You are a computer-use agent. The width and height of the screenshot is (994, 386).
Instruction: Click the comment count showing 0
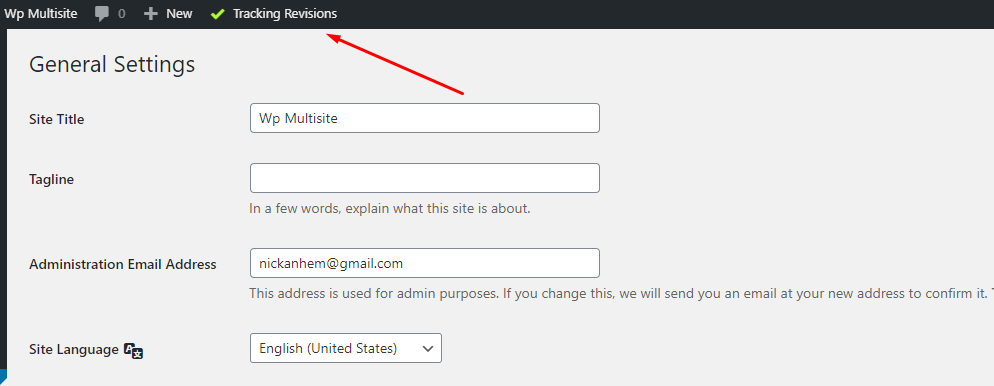[x=121, y=13]
